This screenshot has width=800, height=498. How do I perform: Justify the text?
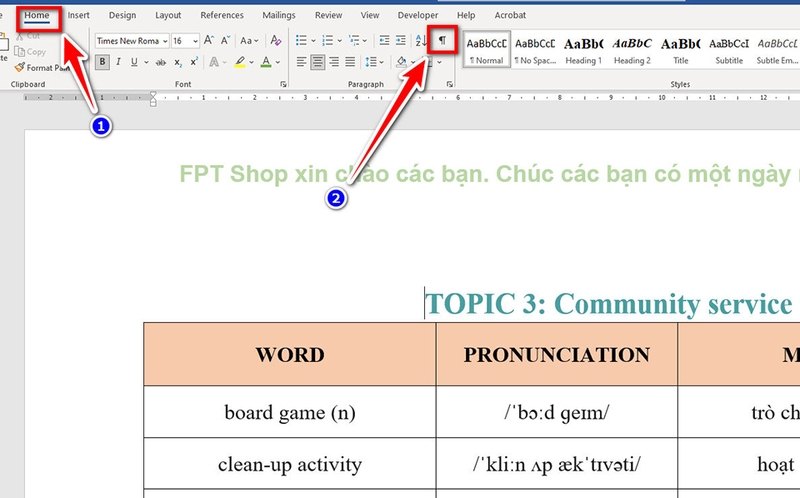[350, 62]
